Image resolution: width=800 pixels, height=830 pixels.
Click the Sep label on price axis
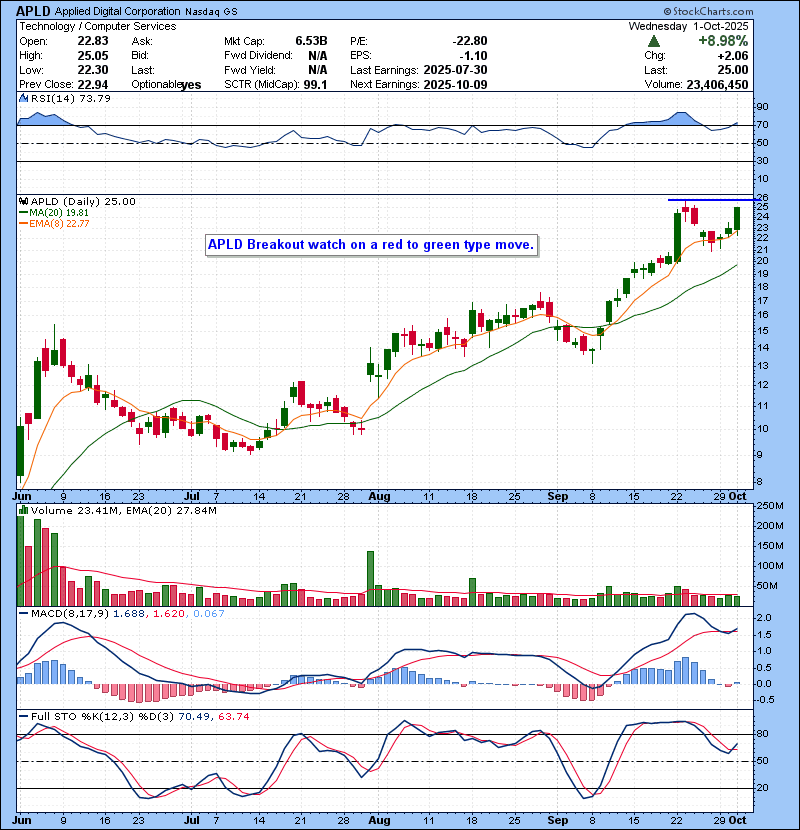558,497
